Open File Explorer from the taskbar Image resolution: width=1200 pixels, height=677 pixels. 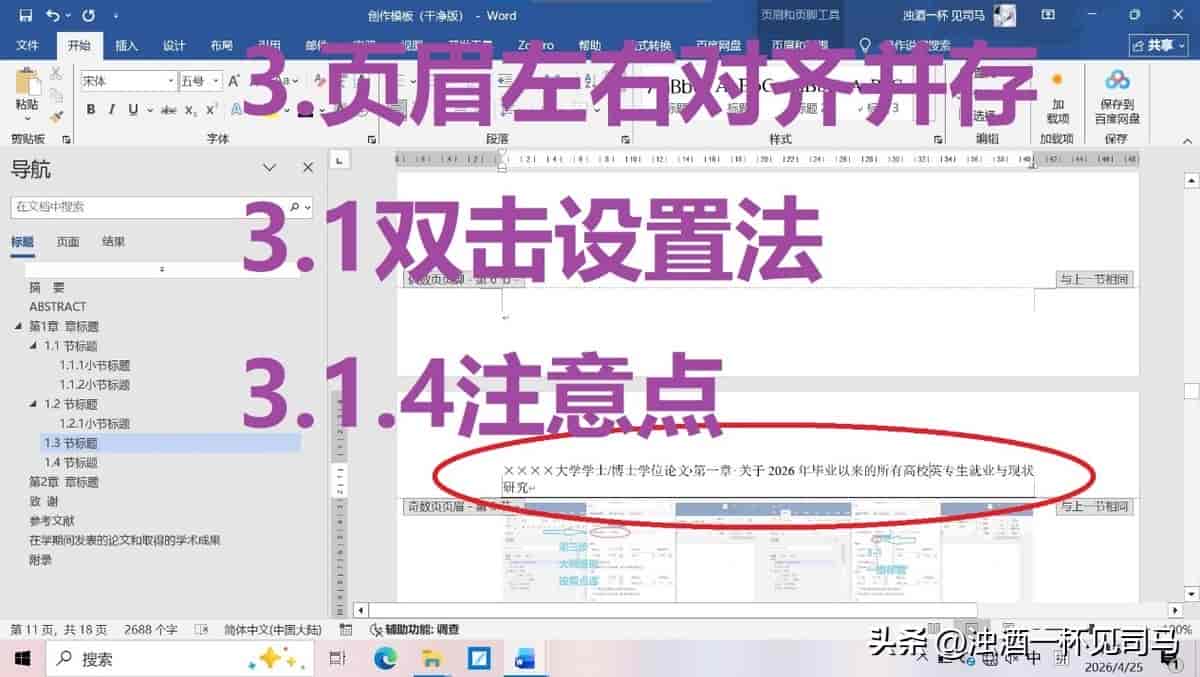(432, 658)
